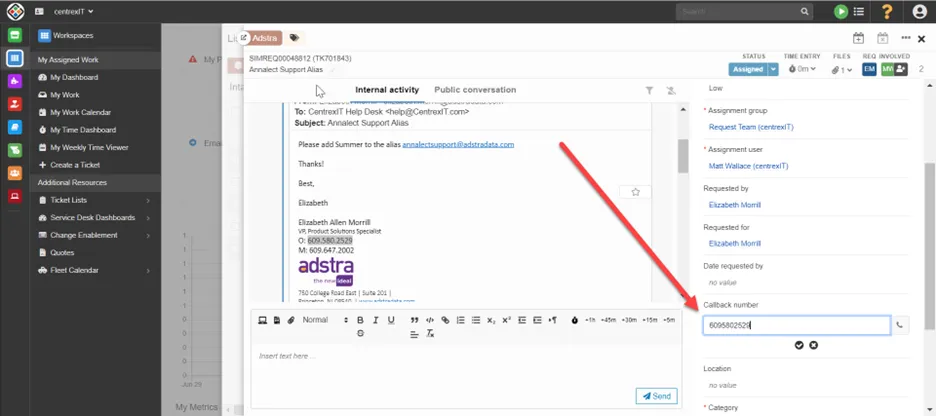Click the search magnifier icon

[x=805, y=11]
